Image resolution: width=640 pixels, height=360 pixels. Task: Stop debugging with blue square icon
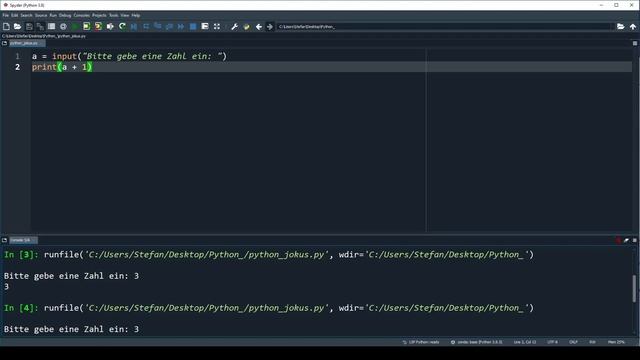(x=193, y=27)
